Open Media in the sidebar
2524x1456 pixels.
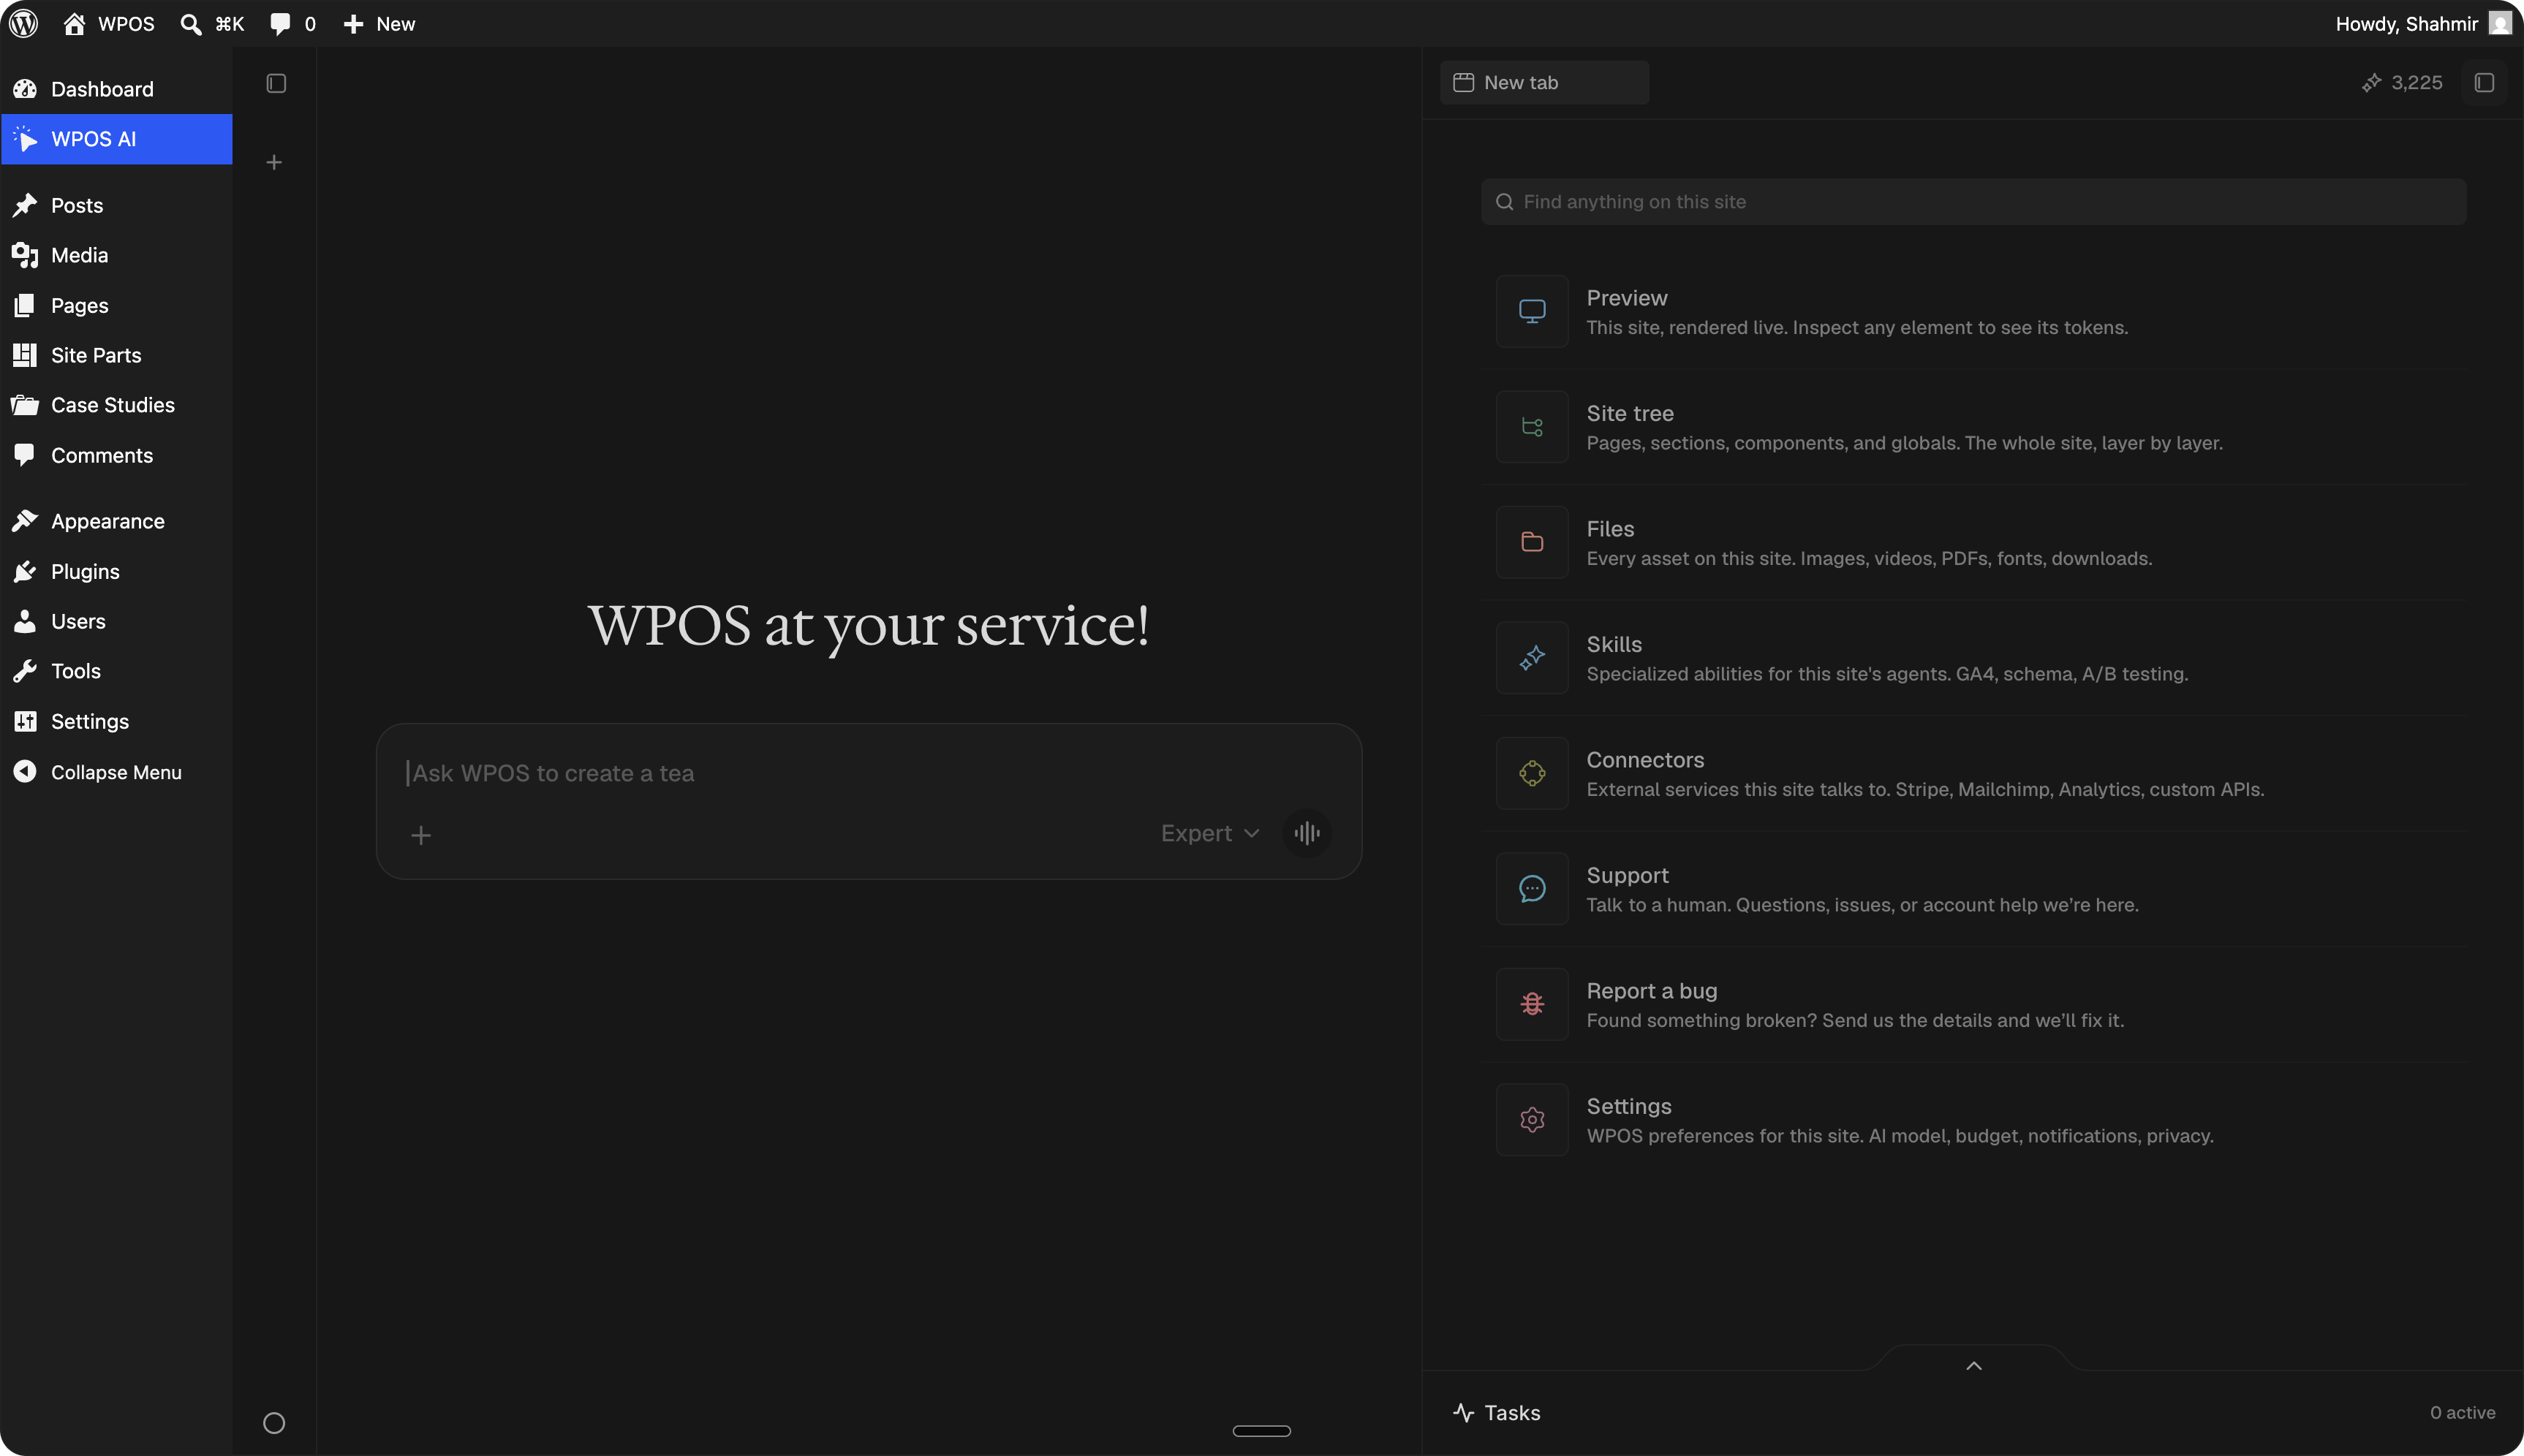pos(116,255)
